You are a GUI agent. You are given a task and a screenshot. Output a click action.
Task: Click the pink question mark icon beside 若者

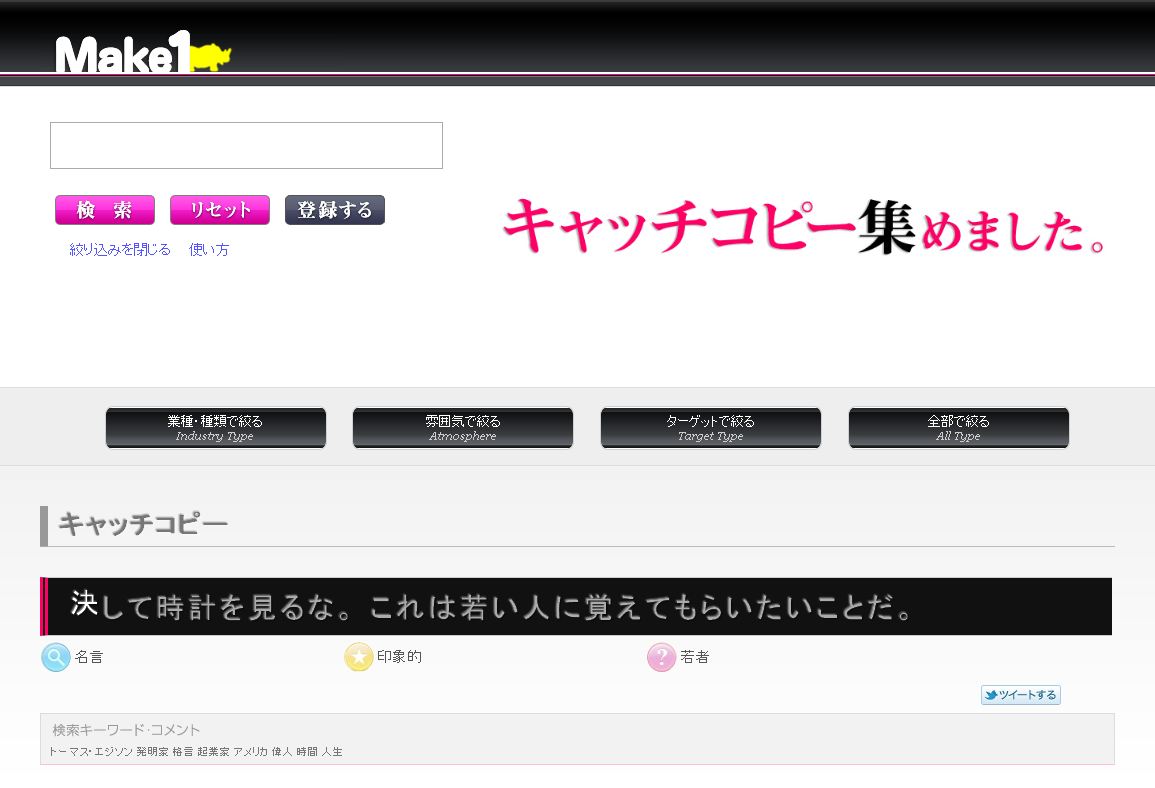(662, 657)
